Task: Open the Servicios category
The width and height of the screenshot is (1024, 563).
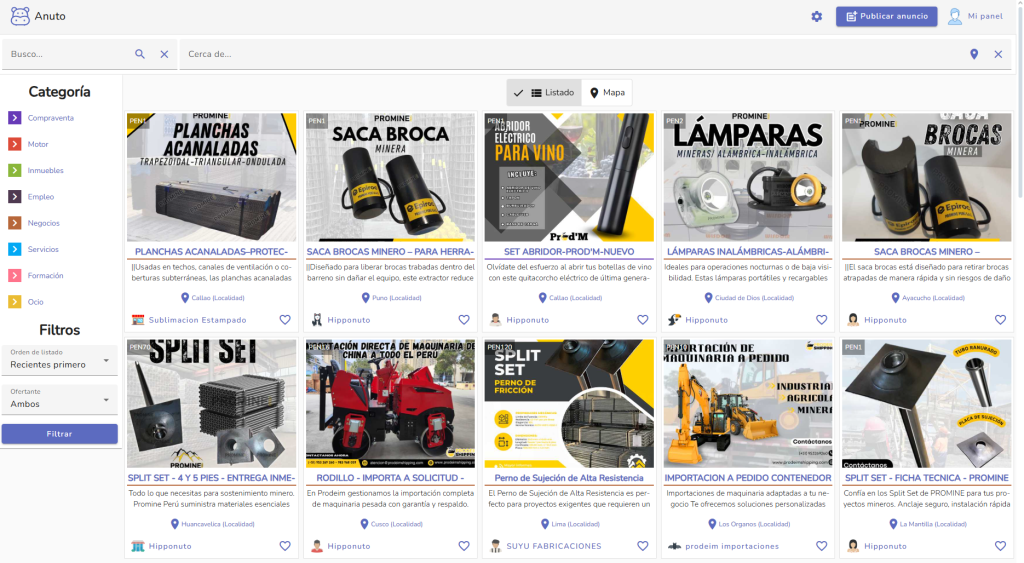Action: pyautogui.click(x=43, y=249)
